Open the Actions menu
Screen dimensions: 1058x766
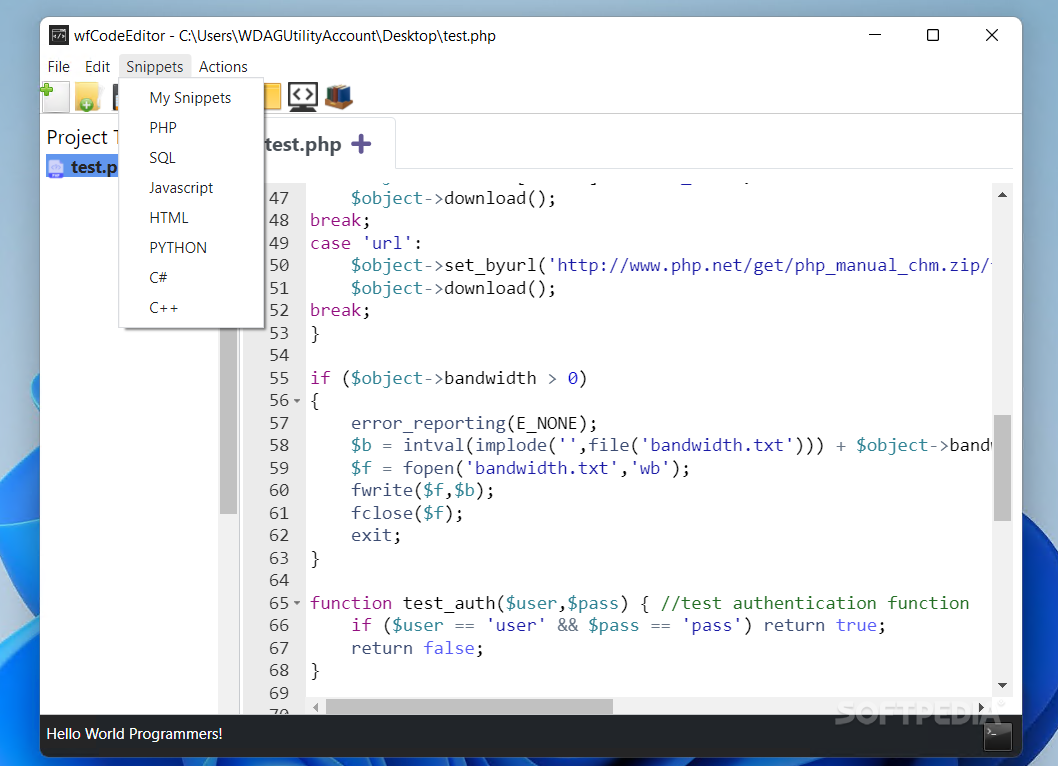click(x=223, y=67)
